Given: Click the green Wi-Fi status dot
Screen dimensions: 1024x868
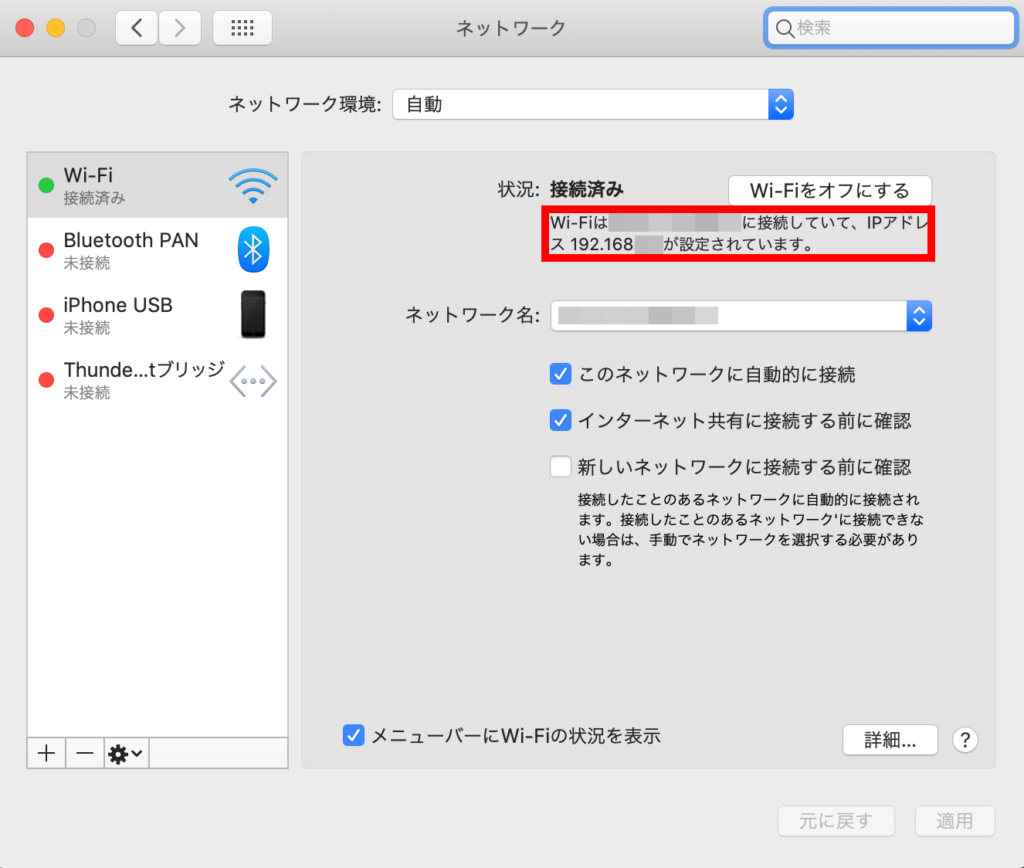Looking at the screenshot, I should coord(46,185).
